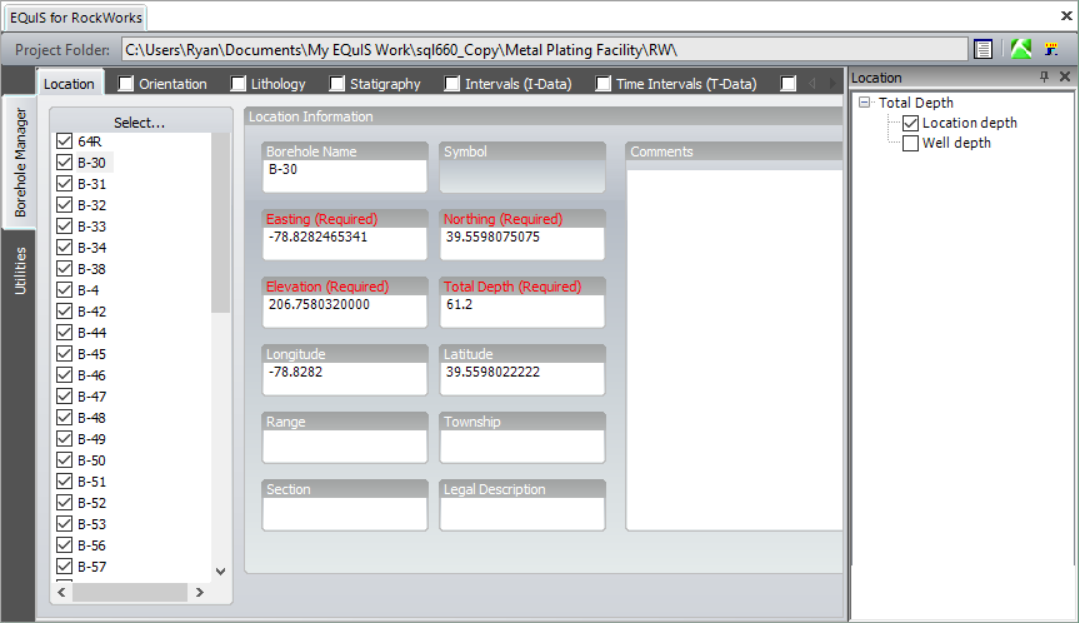Uncheck the Location depth checkbox
The width and height of the screenshot is (1079, 623).
point(911,123)
